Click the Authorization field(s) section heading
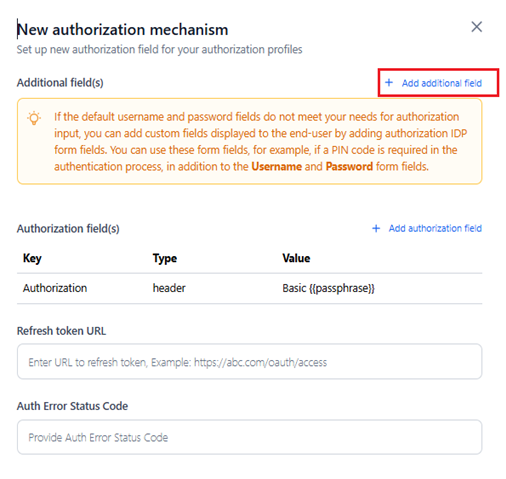The width and height of the screenshot is (506, 479). (x=68, y=229)
